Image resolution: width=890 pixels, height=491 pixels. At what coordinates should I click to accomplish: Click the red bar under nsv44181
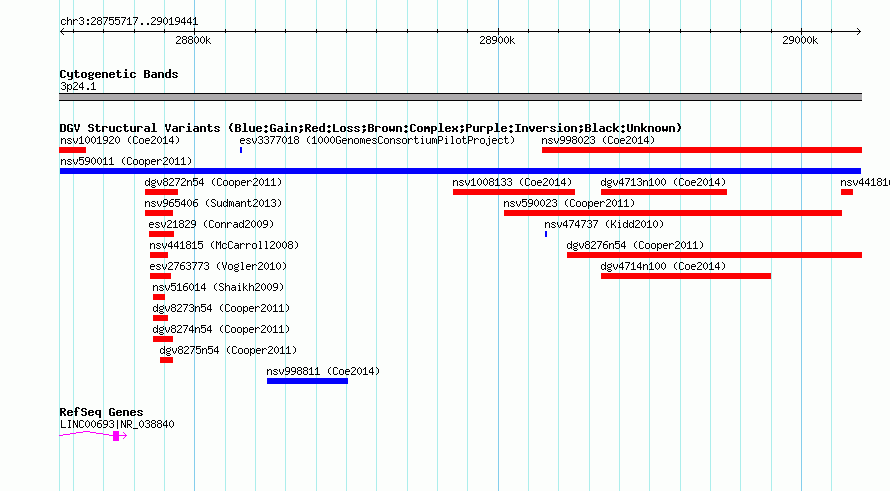[x=847, y=192]
